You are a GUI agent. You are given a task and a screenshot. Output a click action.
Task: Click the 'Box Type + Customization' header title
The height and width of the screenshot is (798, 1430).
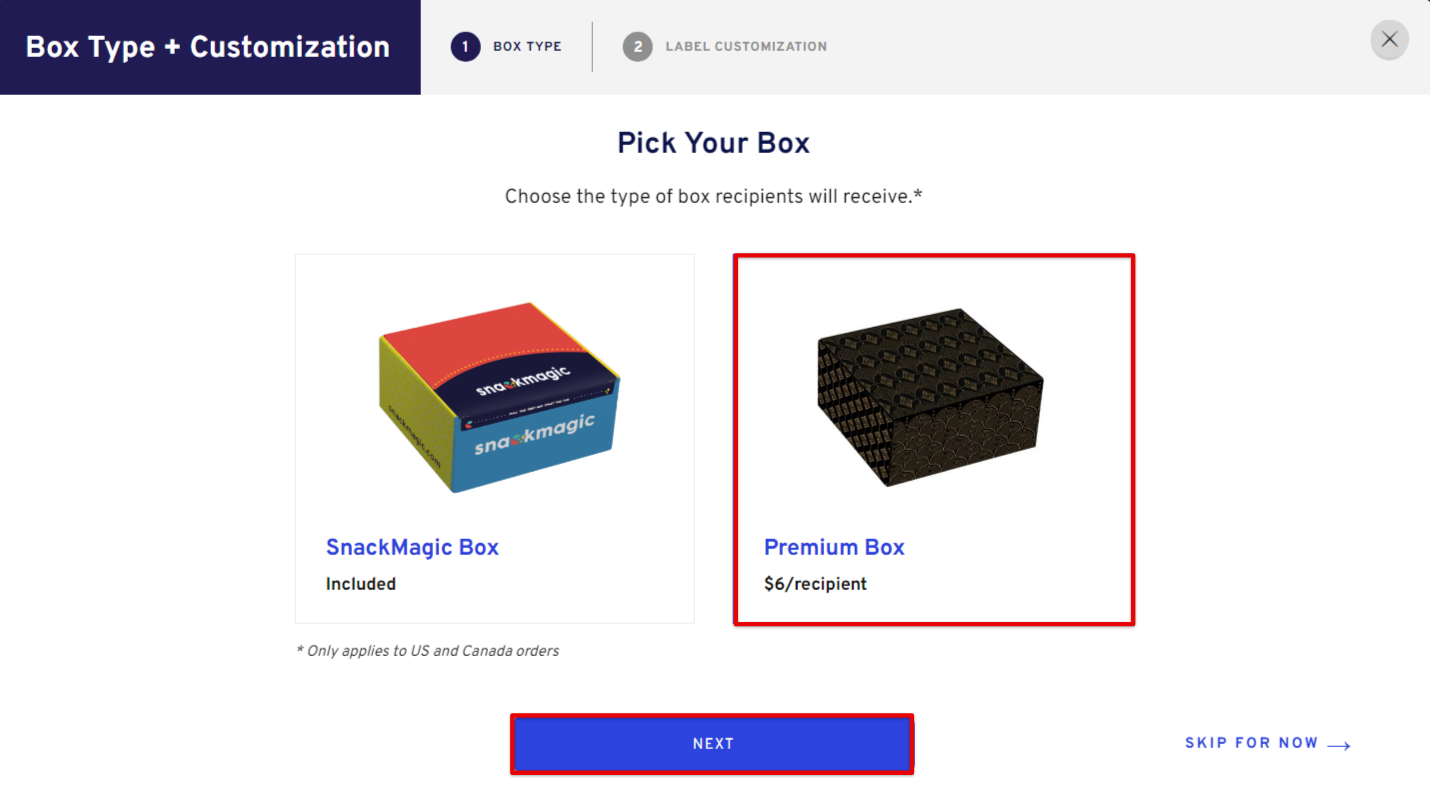coord(208,47)
